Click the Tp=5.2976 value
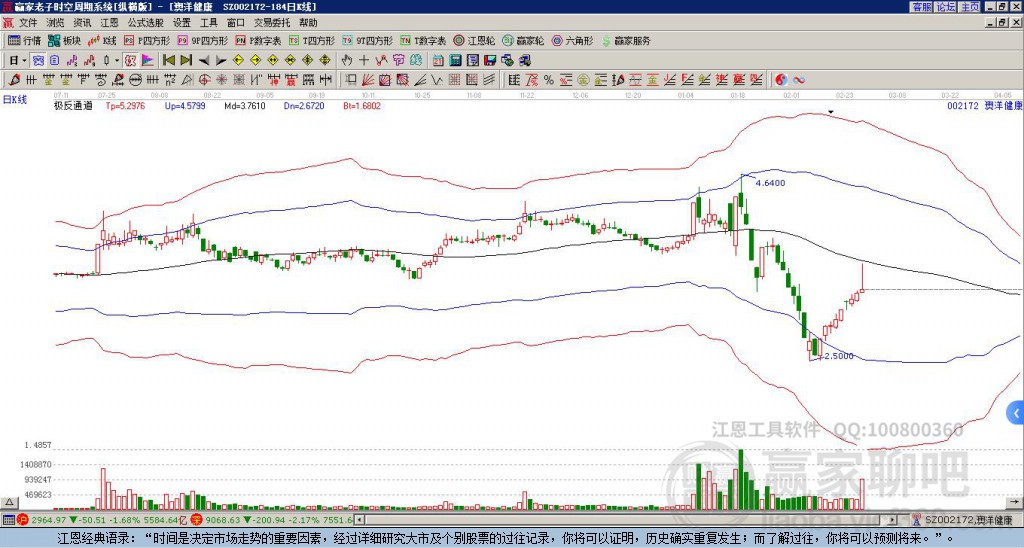The height and width of the screenshot is (548, 1024). pyautogui.click(x=125, y=106)
